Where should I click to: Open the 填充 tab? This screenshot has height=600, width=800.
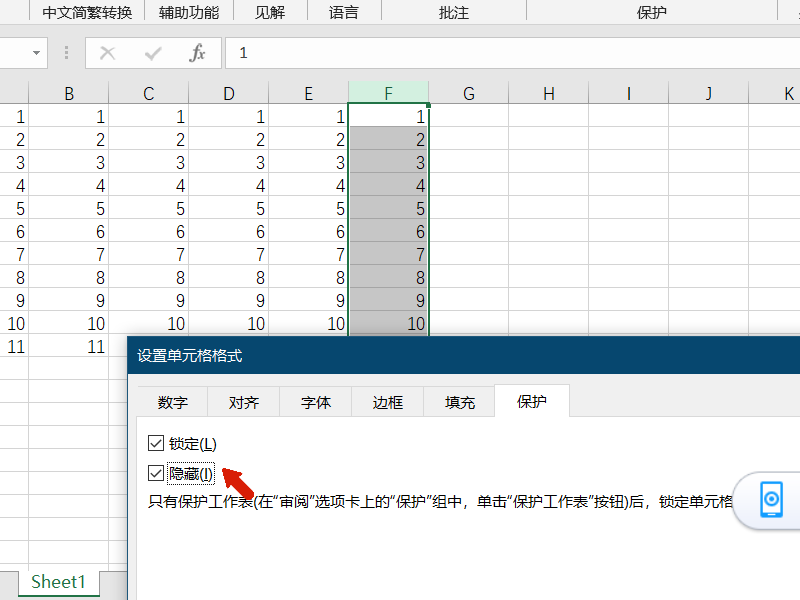[458, 401]
